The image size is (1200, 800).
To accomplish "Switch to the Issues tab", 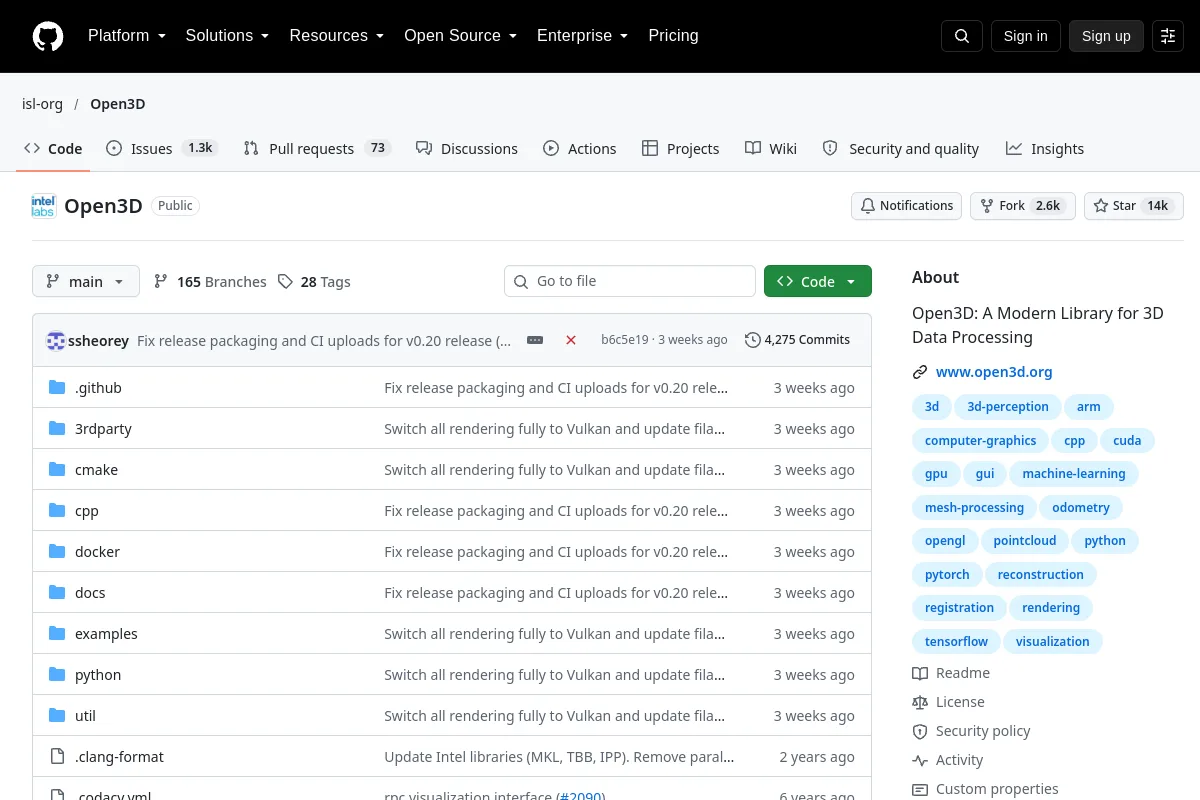I will point(160,149).
